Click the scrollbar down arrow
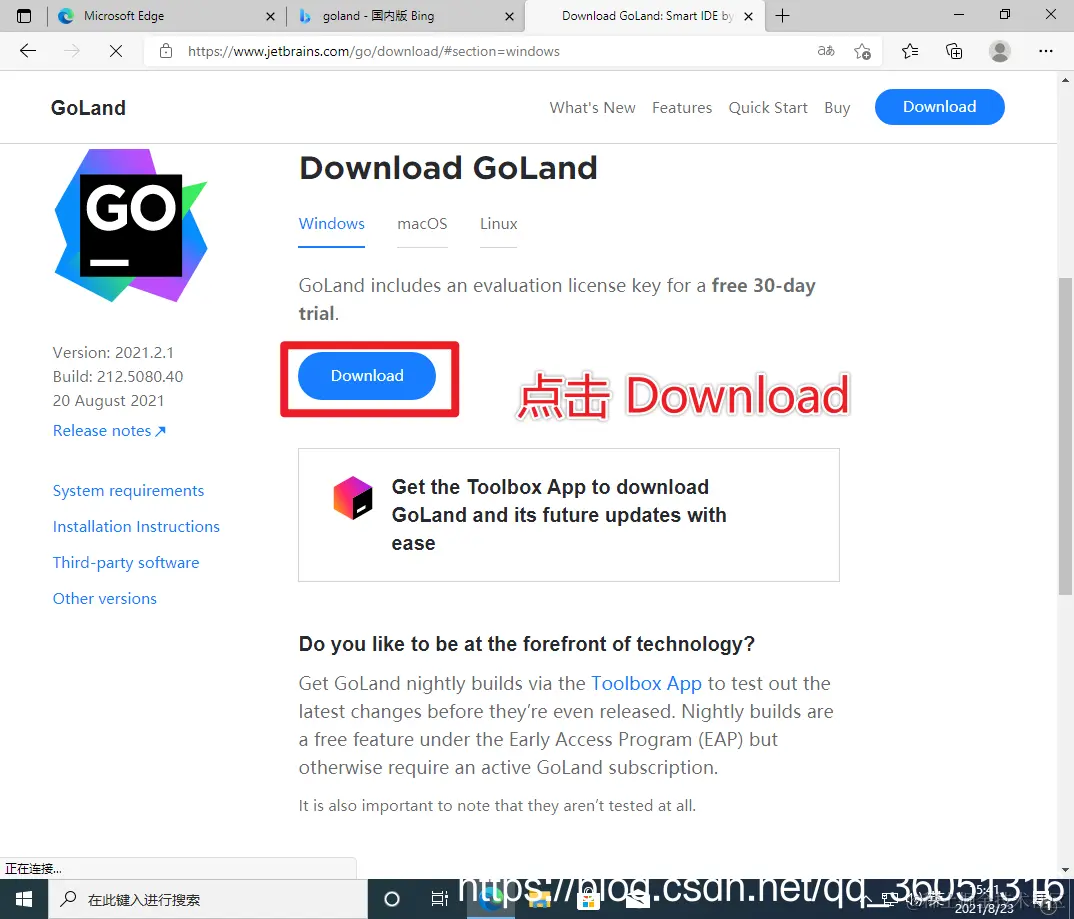1074x919 pixels. pos(1065,870)
